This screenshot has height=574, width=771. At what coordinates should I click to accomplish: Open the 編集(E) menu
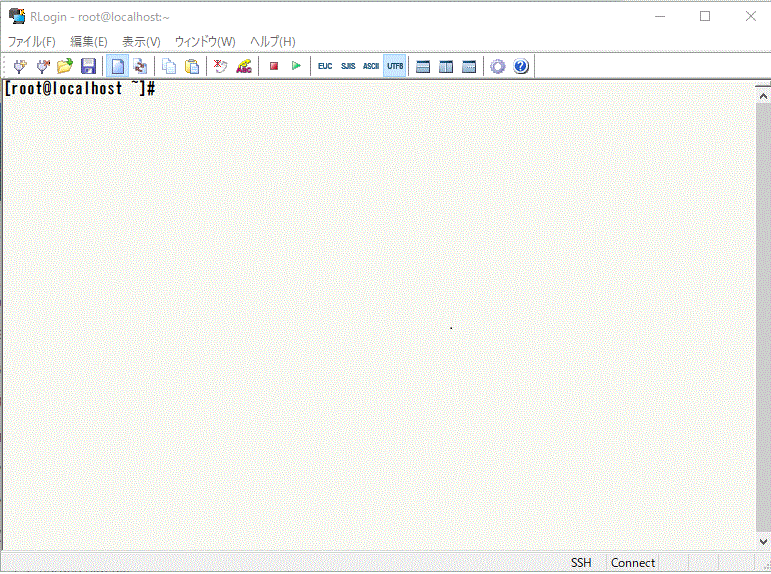[89, 42]
